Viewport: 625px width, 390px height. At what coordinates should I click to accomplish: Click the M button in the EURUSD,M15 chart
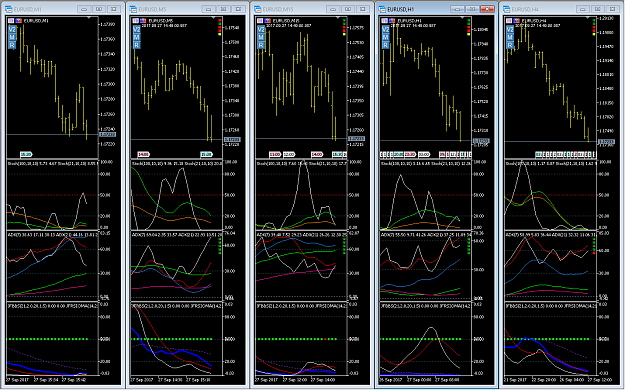[261, 37]
